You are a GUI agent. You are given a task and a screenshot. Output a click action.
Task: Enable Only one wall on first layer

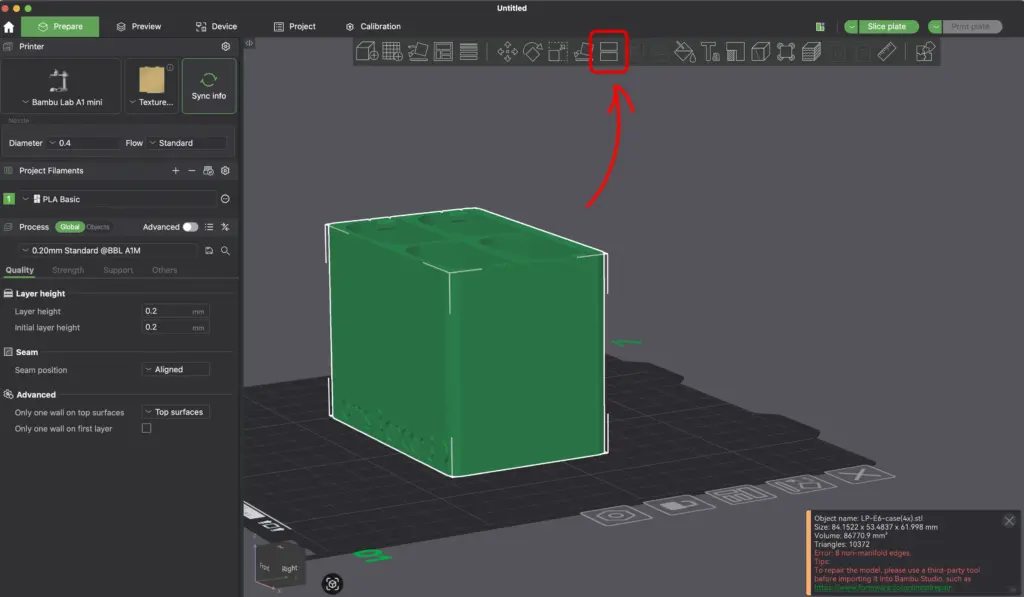coord(146,428)
